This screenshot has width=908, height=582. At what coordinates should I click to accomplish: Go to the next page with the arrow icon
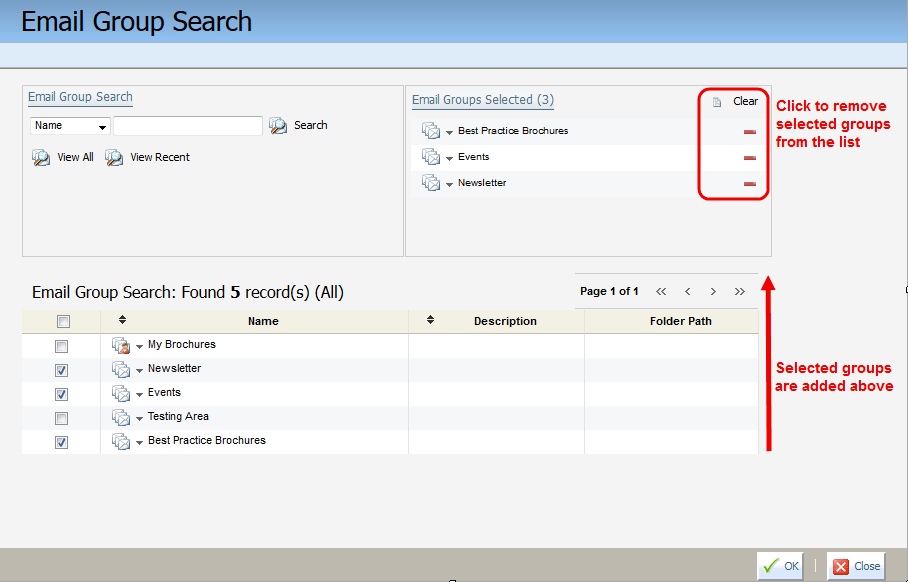point(713,291)
